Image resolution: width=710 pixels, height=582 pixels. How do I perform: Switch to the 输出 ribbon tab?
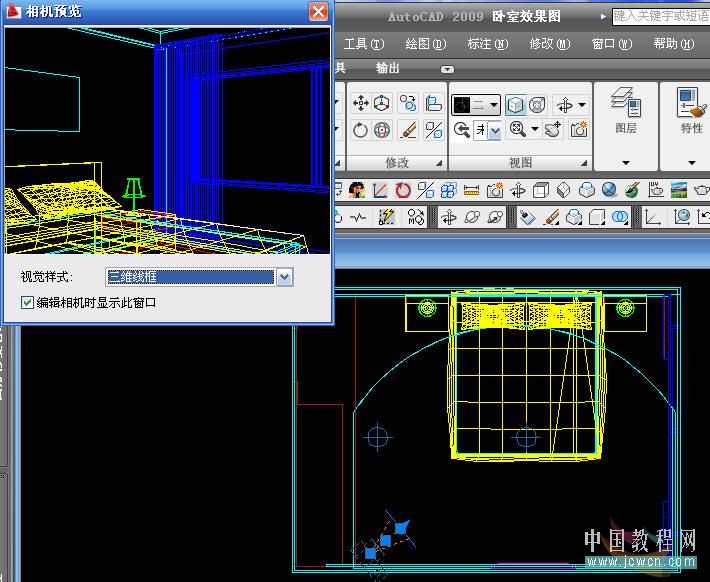click(x=387, y=68)
